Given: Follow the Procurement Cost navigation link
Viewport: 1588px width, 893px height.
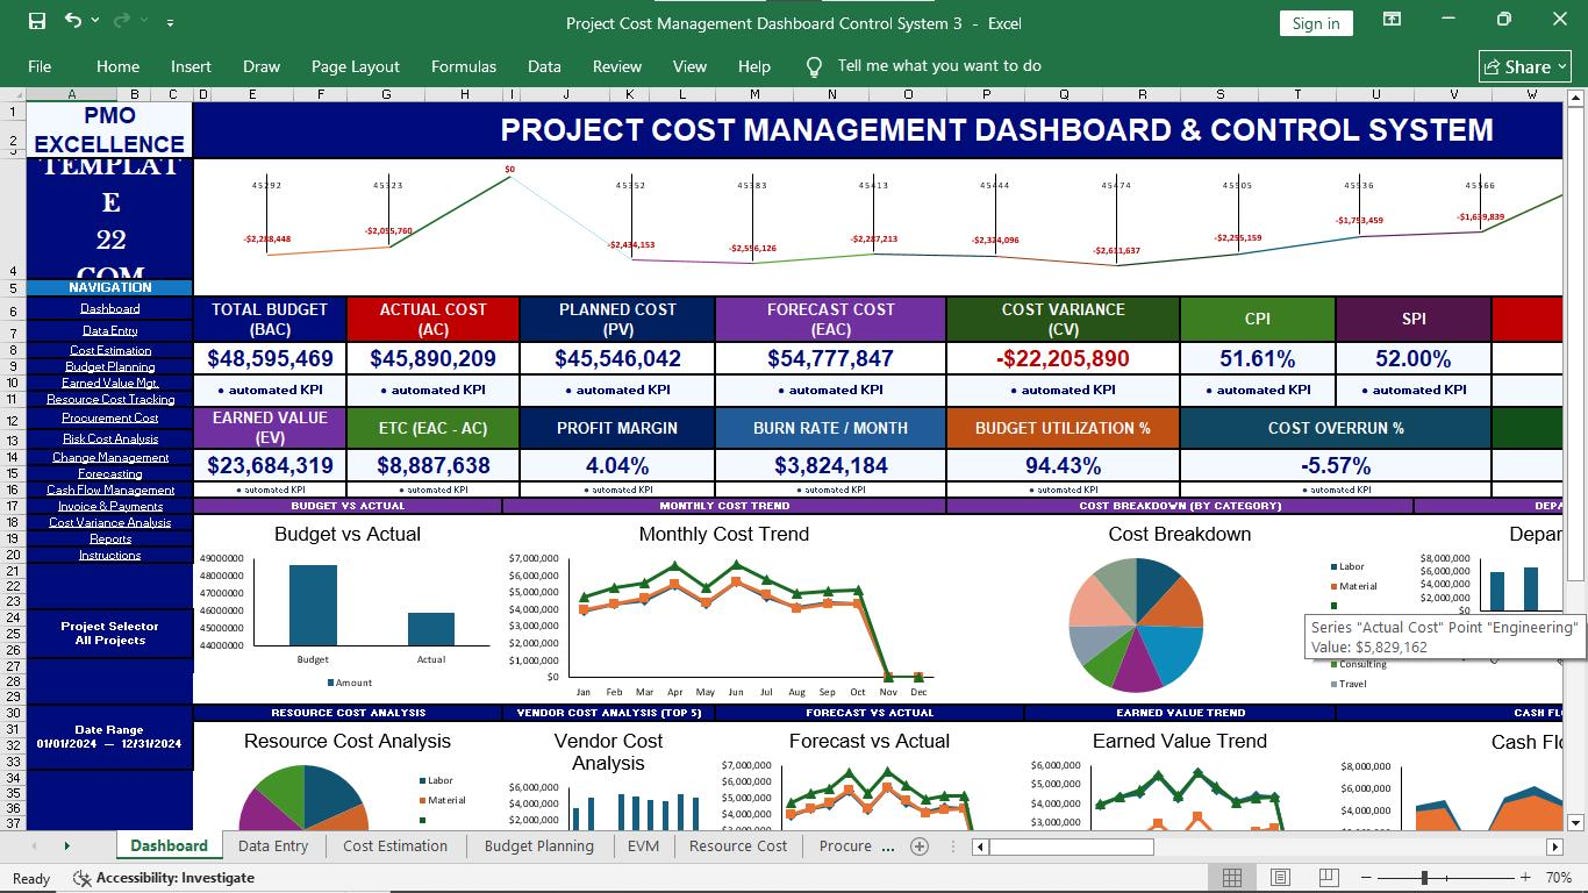Looking at the screenshot, I should (110, 418).
